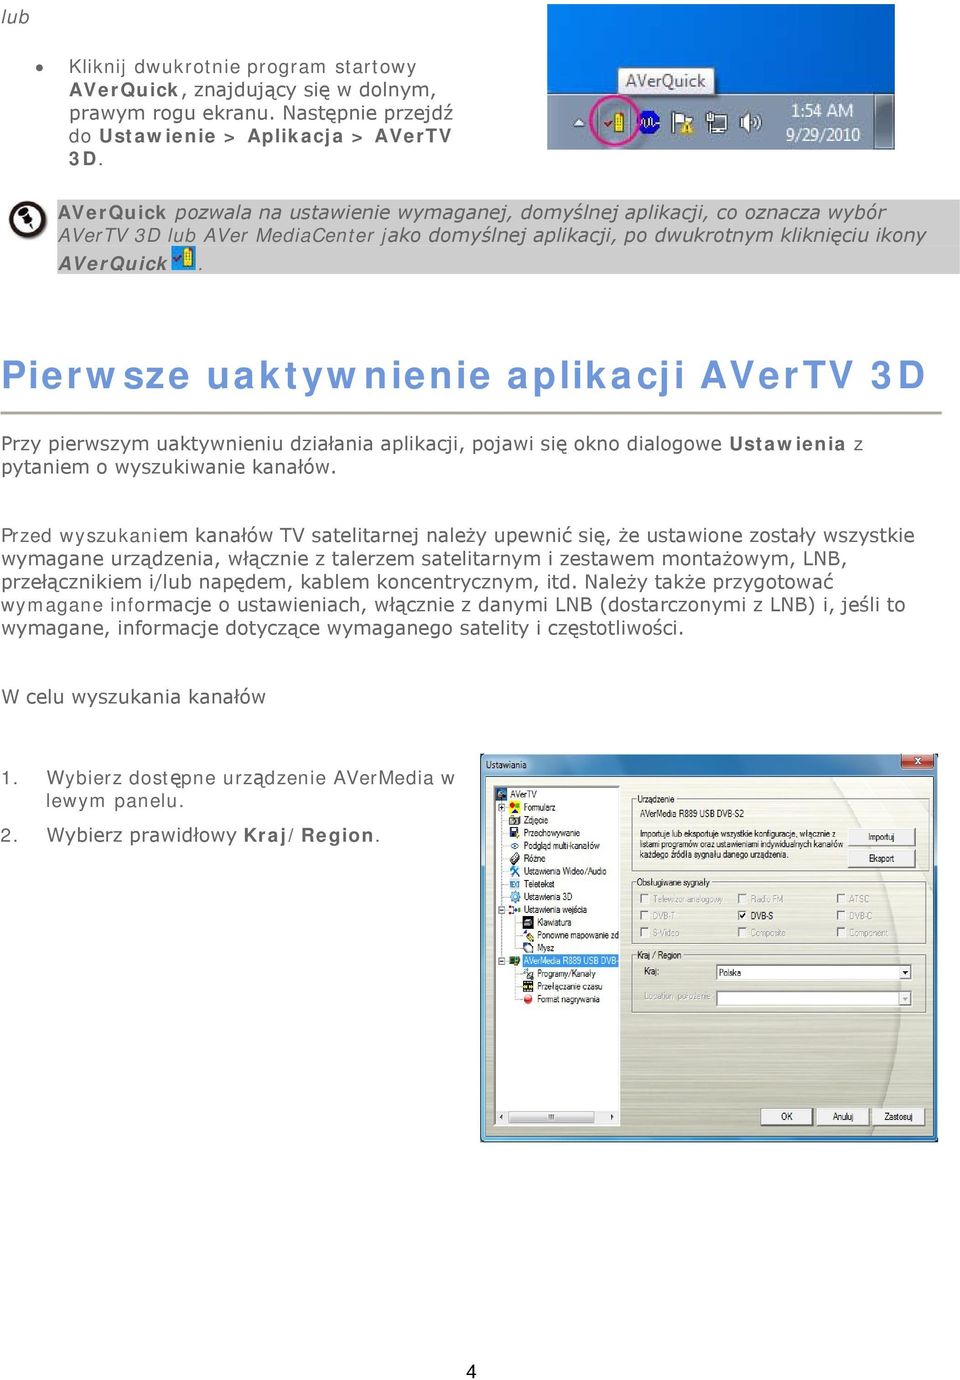This screenshot has width=960, height=1380.
Task: Open the Różne settings item
Action: pos(527,858)
